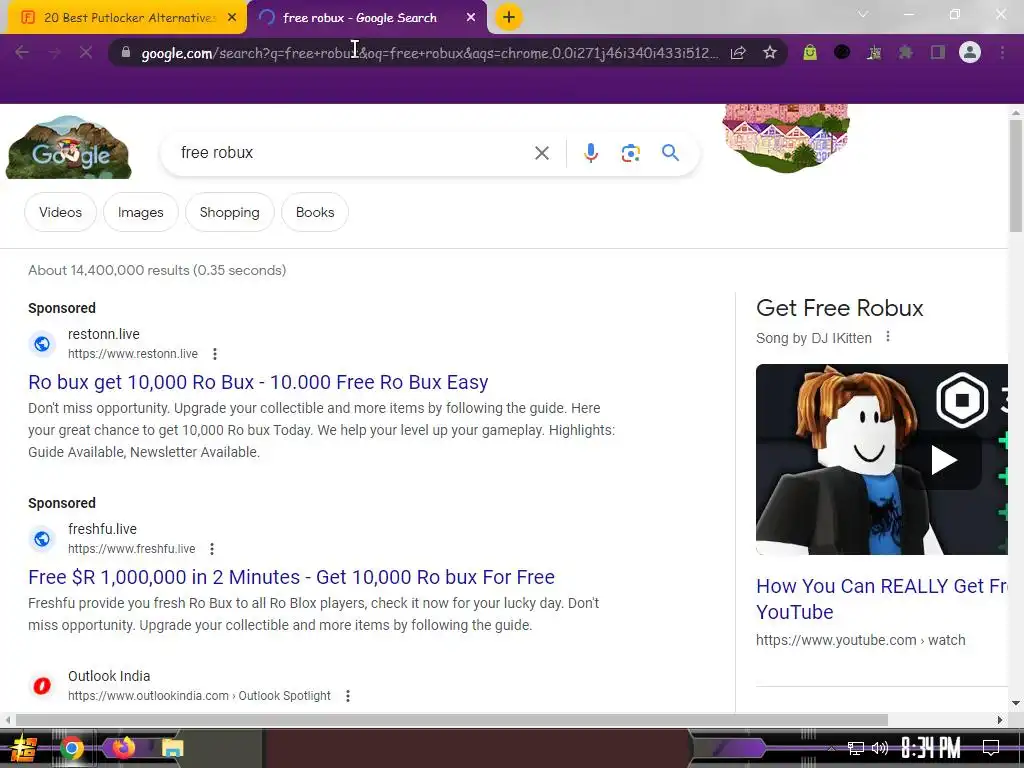Image resolution: width=1024 pixels, height=768 pixels.
Task: Click the Outlook India red favicon
Action: 42,686
